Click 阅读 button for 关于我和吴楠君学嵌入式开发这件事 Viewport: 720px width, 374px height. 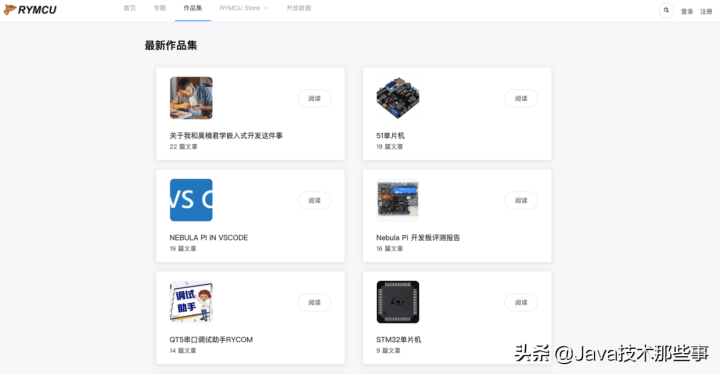coord(315,98)
